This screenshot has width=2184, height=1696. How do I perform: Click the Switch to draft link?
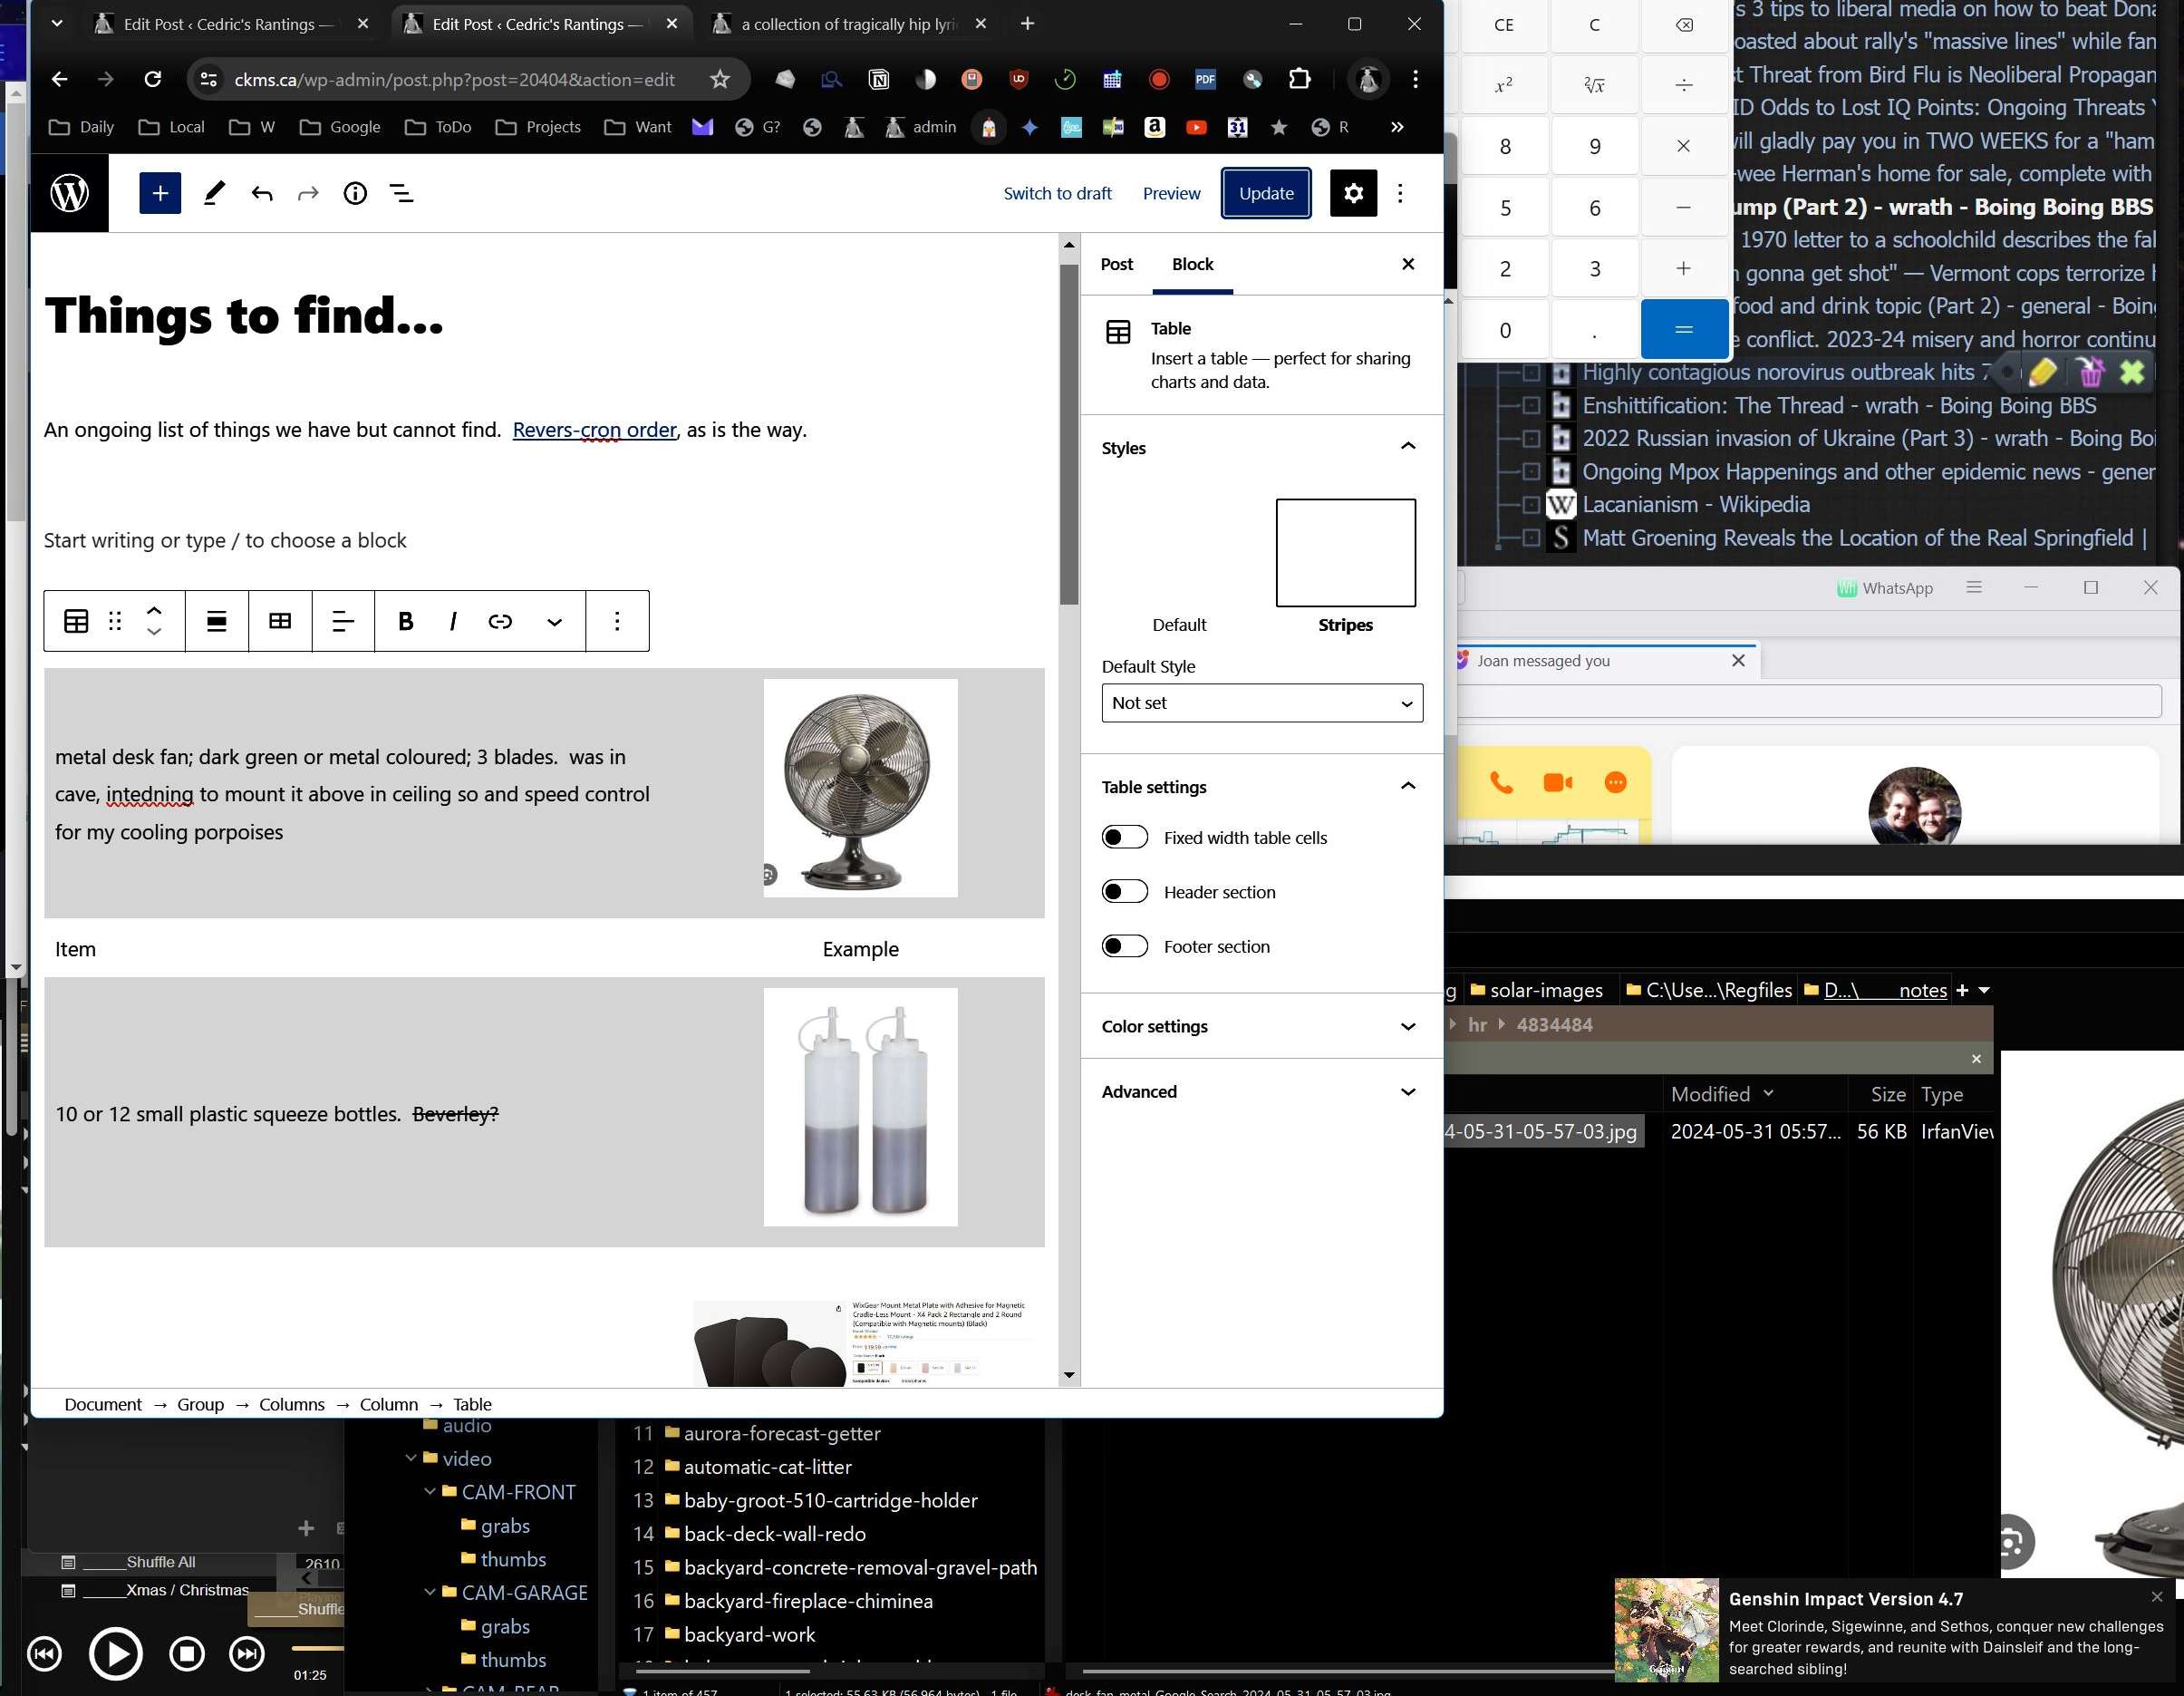[x=1057, y=193]
